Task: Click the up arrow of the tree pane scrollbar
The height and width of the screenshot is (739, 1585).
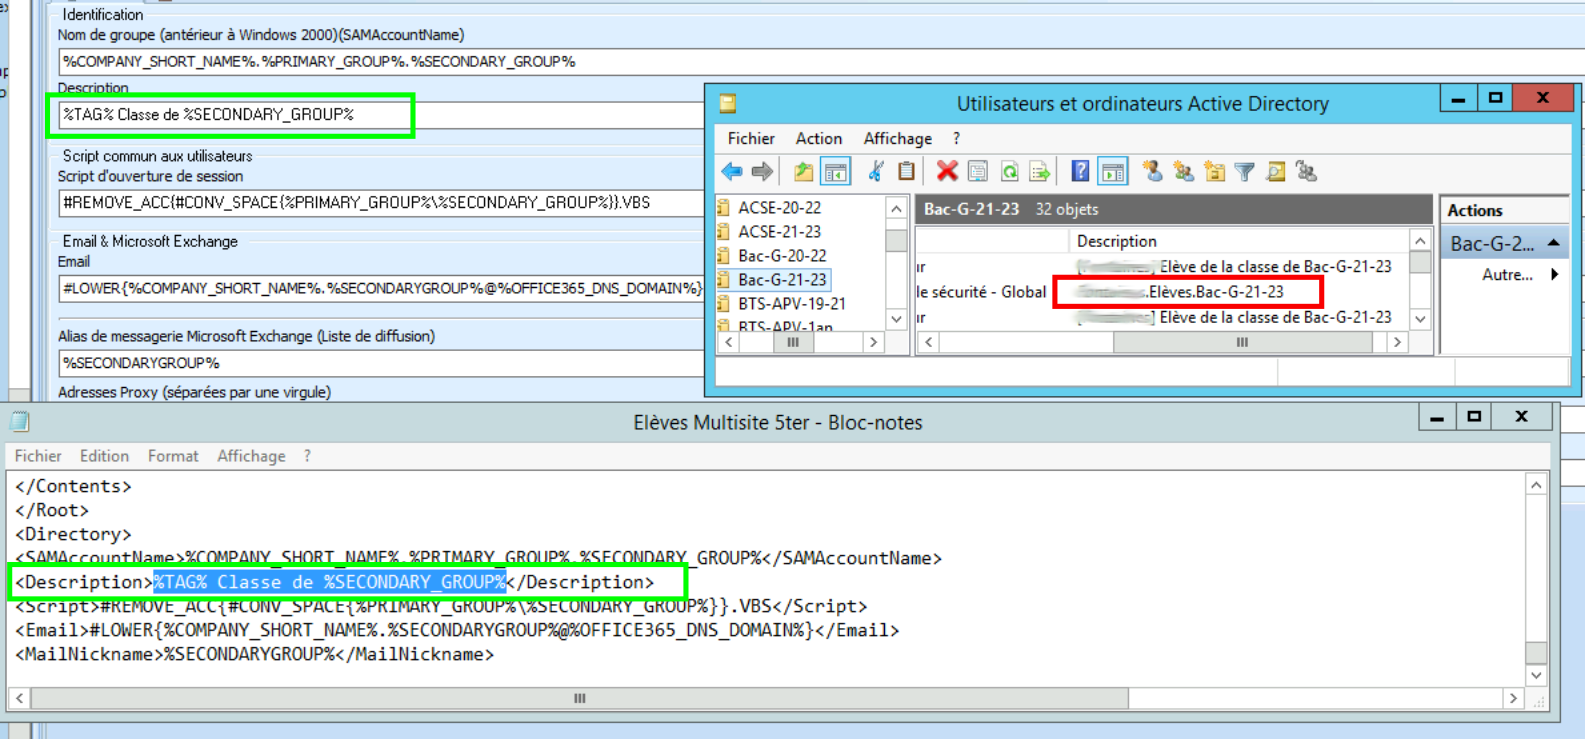Action: pyautogui.click(x=896, y=209)
